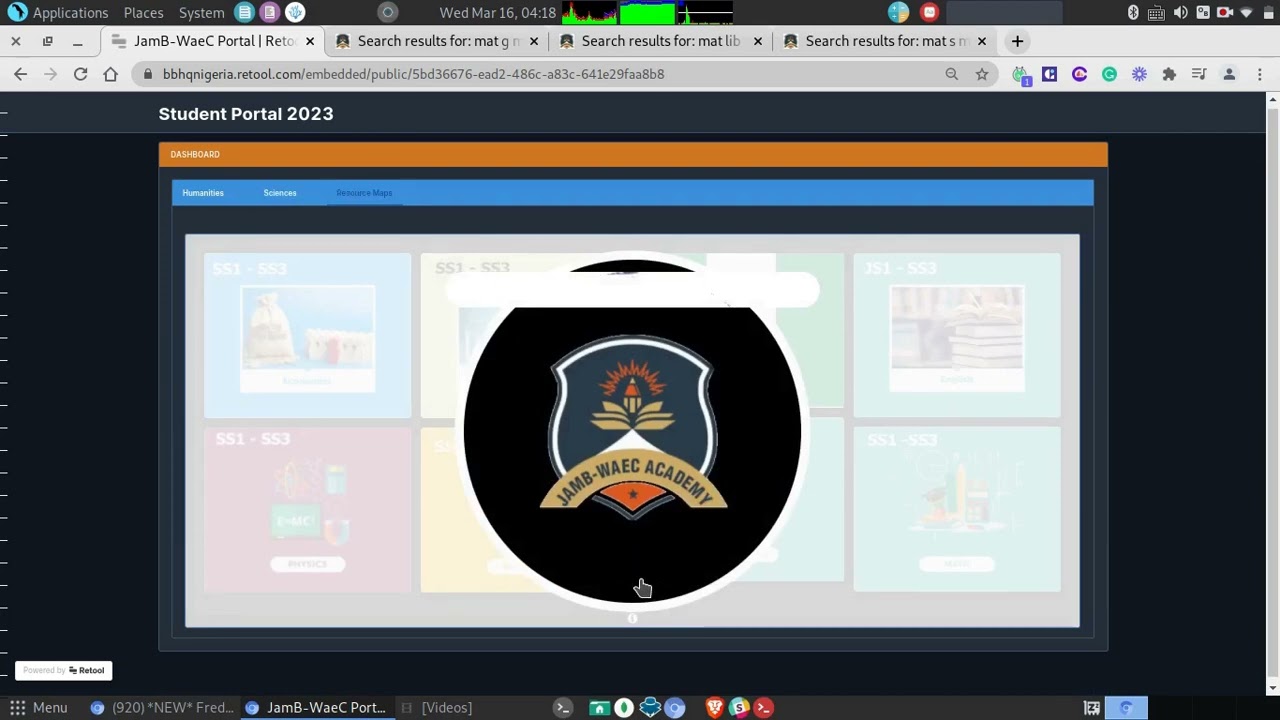Image resolution: width=1280 pixels, height=720 pixels.
Task: Open the screen recorder camera tray icon
Action: click(1224, 12)
